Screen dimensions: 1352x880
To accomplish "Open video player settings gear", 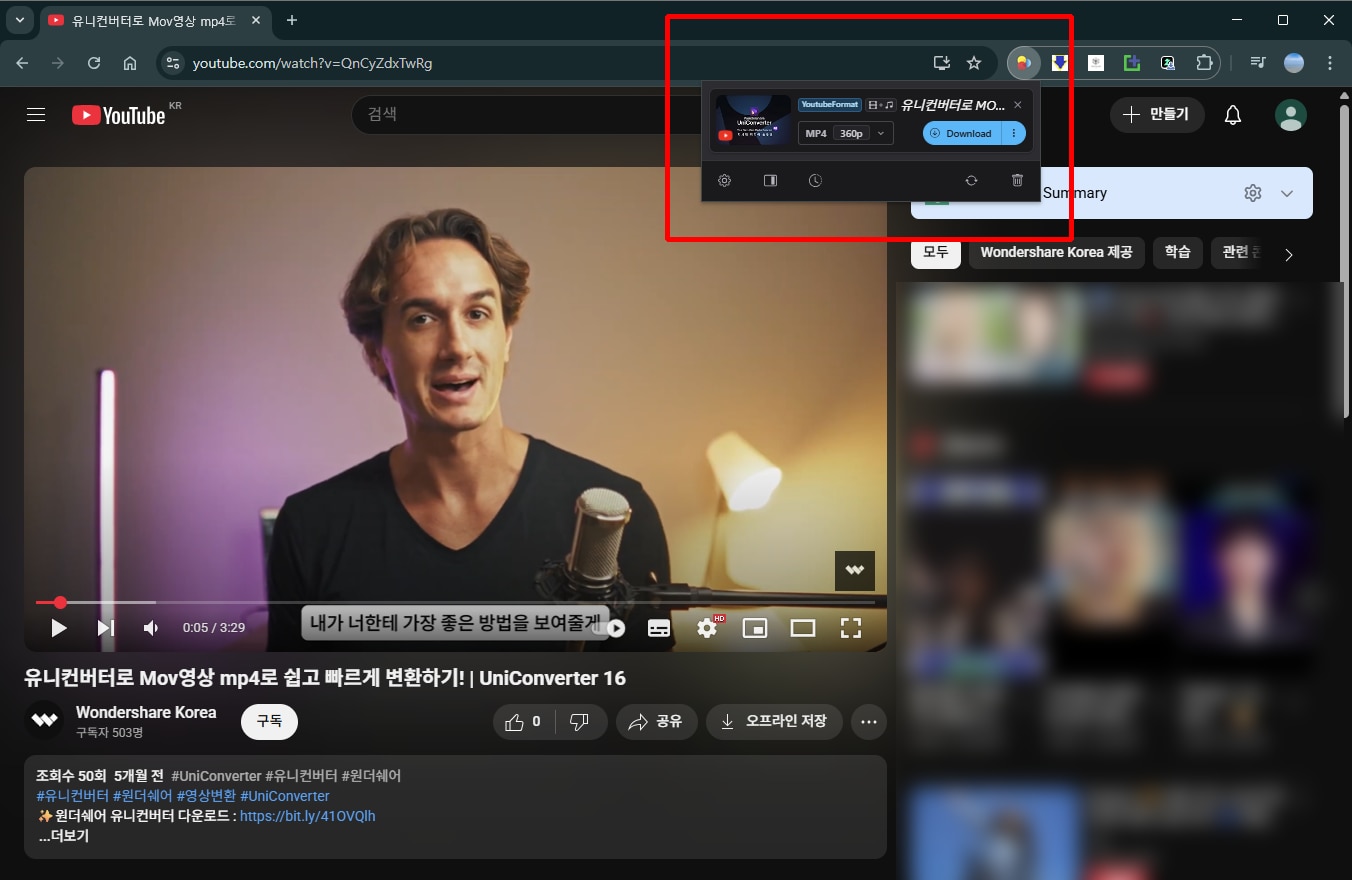I will (708, 628).
